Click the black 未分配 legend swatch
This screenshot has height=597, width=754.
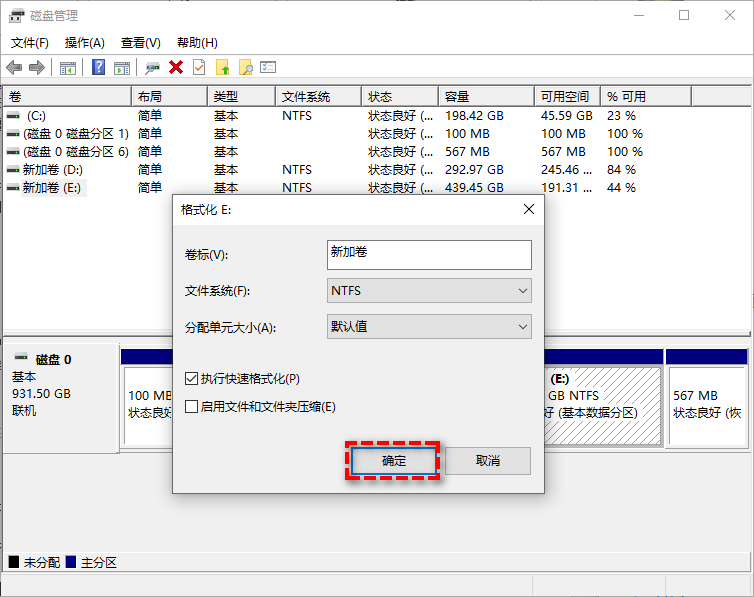(14, 562)
